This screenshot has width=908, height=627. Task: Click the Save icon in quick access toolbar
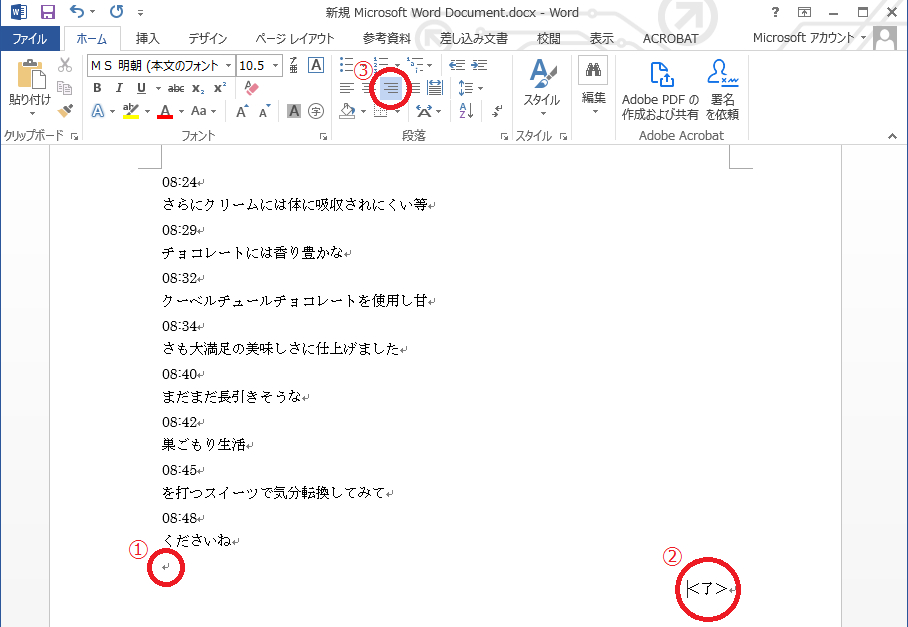click(47, 13)
